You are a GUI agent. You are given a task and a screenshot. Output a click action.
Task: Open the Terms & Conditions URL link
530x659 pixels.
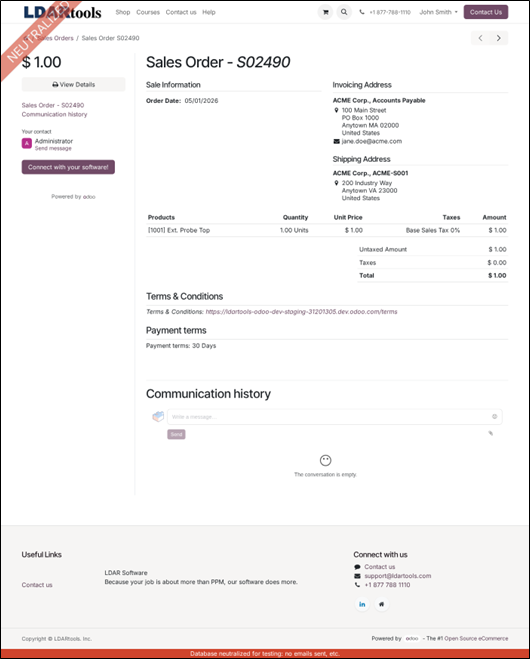coord(301,311)
